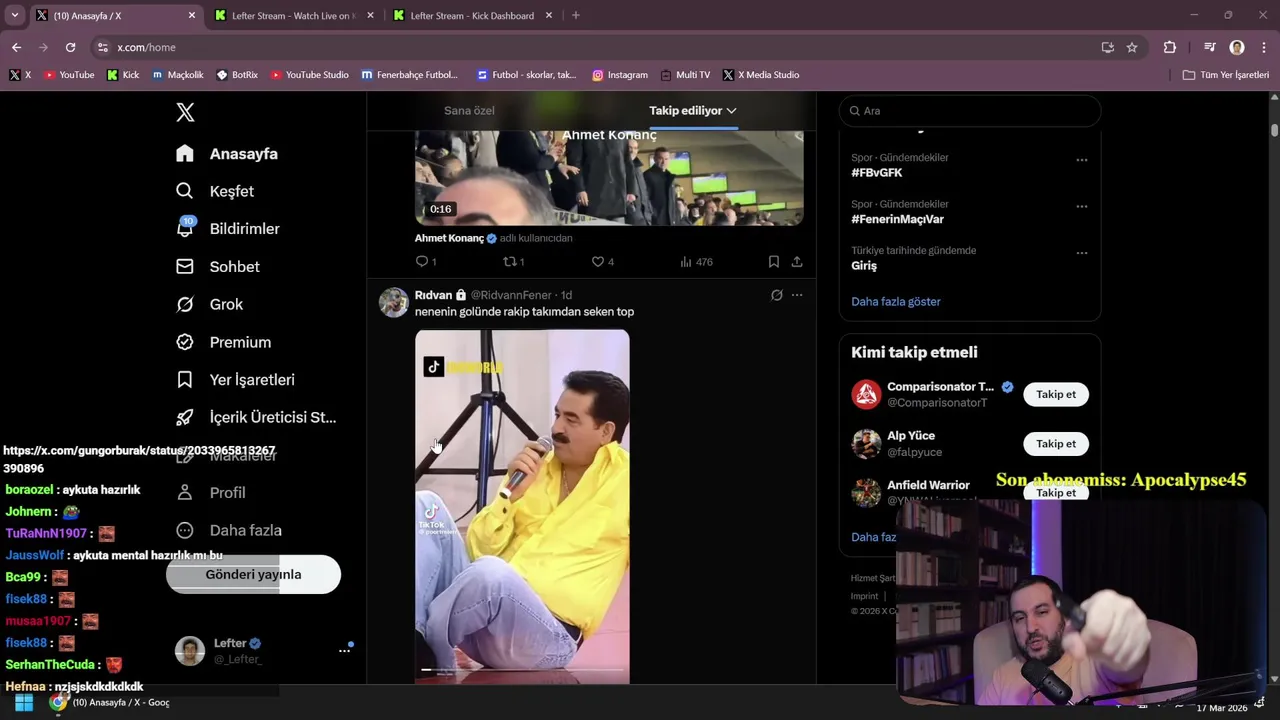Click Grok icon on Rıdvan post

pos(776,295)
